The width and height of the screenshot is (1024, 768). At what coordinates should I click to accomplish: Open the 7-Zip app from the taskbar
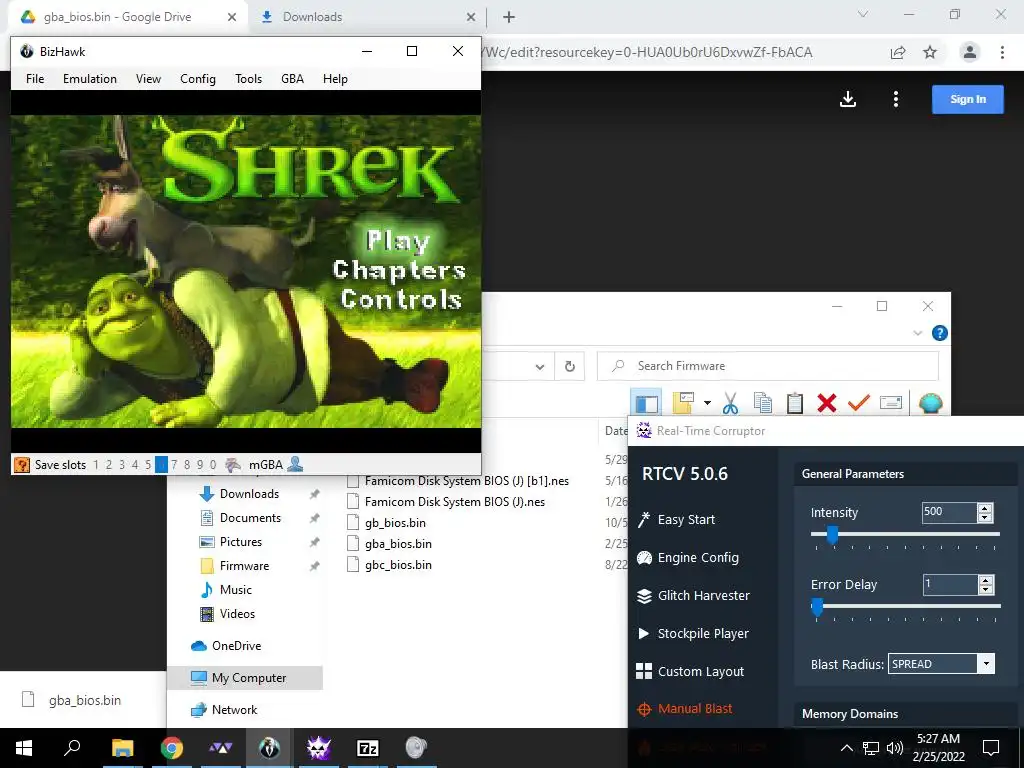pyautogui.click(x=368, y=748)
